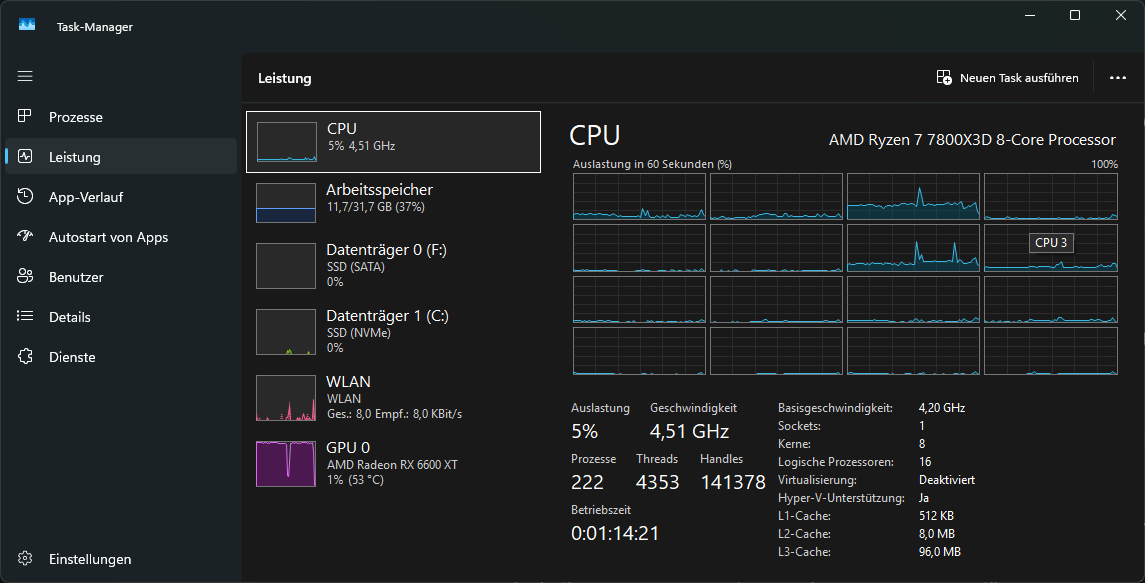Select Datenträger 1 (C:) entry
Screen dimensions: 1145x583
[393, 331]
